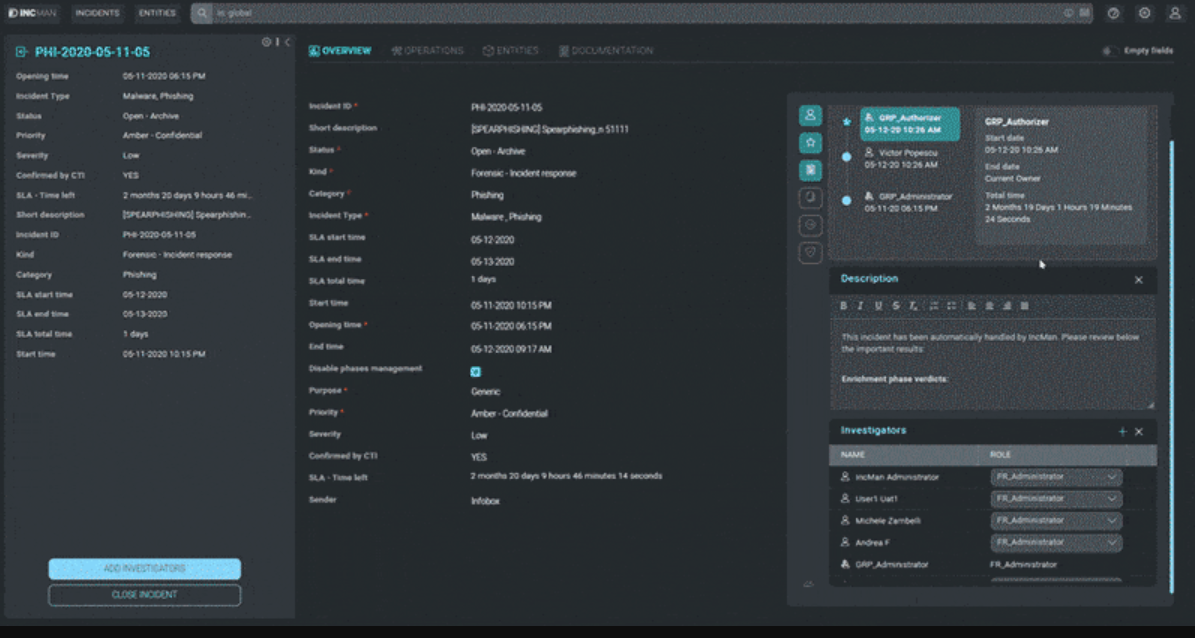Select the document icon in widget side strip
Screen dimensions: 1195x638
(x=810, y=170)
